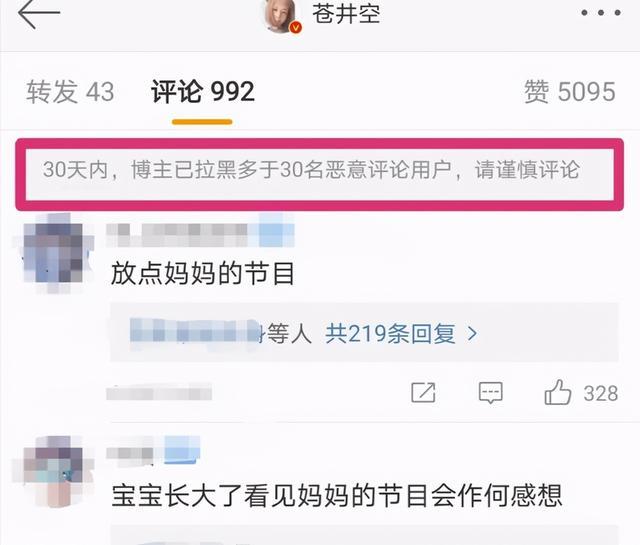The height and width of the screenshot is (545, 640).
Task: Like the comment with 328 thumbs-up
Action: tap(558, 392)
